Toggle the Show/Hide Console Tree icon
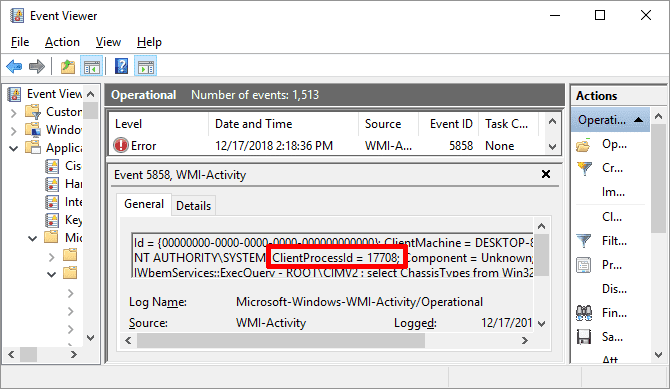Image resolution: width=670 pixels, height=389 pixels. (x=91, y=67)
